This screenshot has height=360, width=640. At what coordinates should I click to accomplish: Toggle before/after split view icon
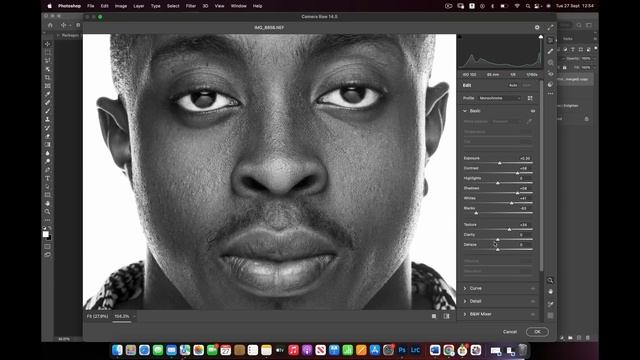click(x=447, y=316)
